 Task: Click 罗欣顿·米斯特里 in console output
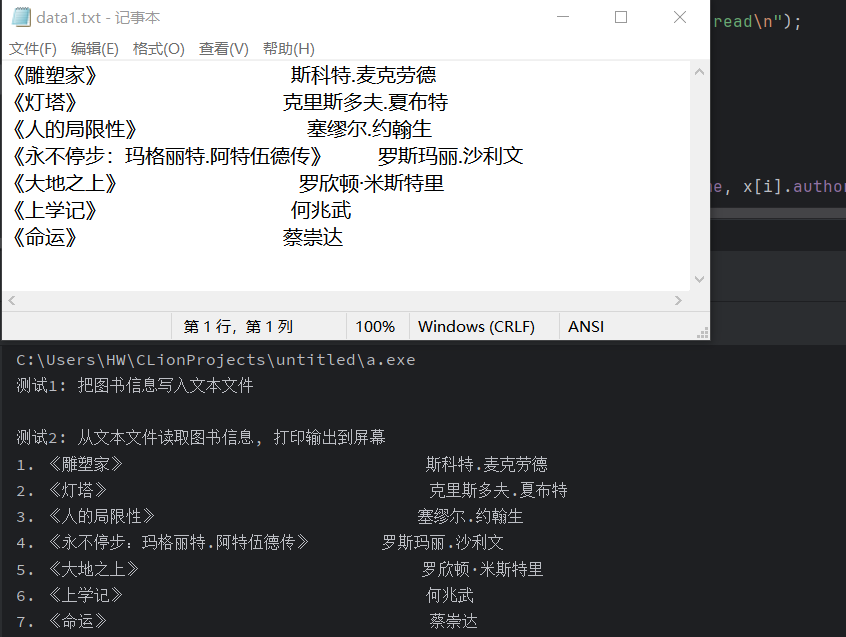(x=482, y=568)
